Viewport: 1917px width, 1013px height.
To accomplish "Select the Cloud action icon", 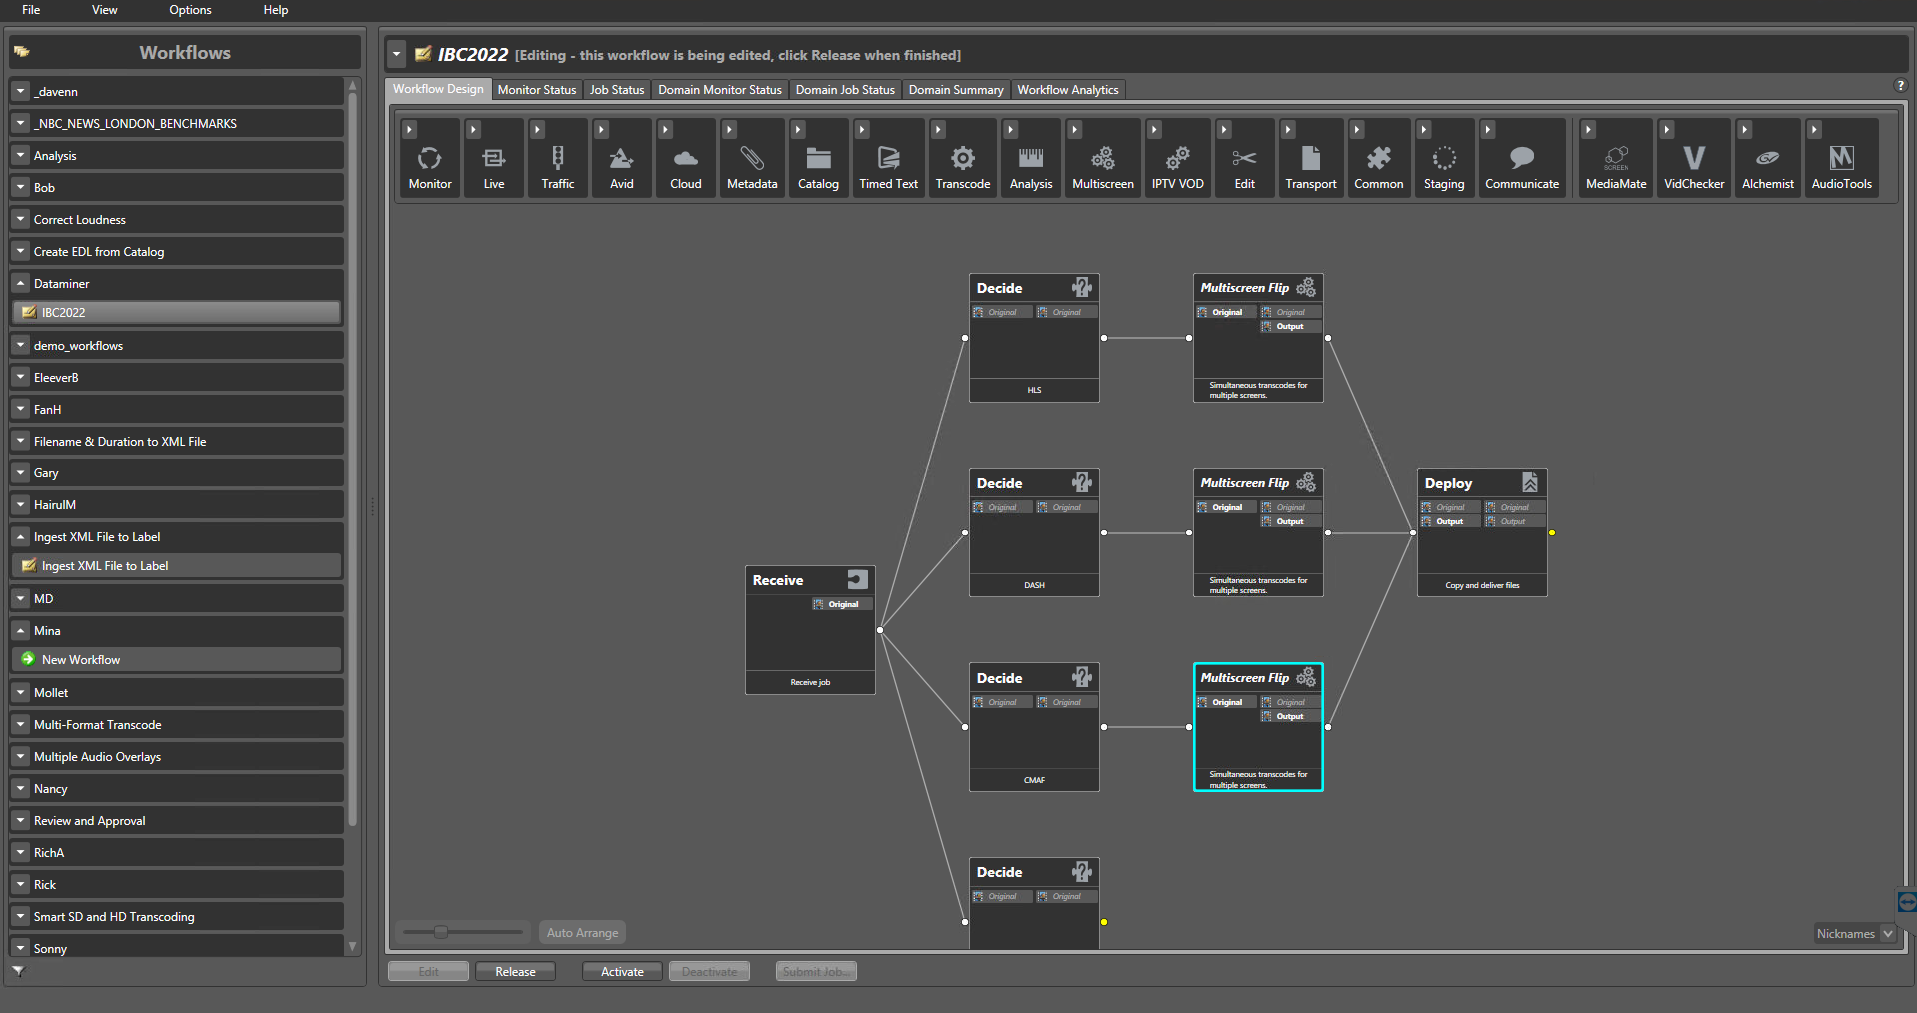I will [x=686, y=158].
